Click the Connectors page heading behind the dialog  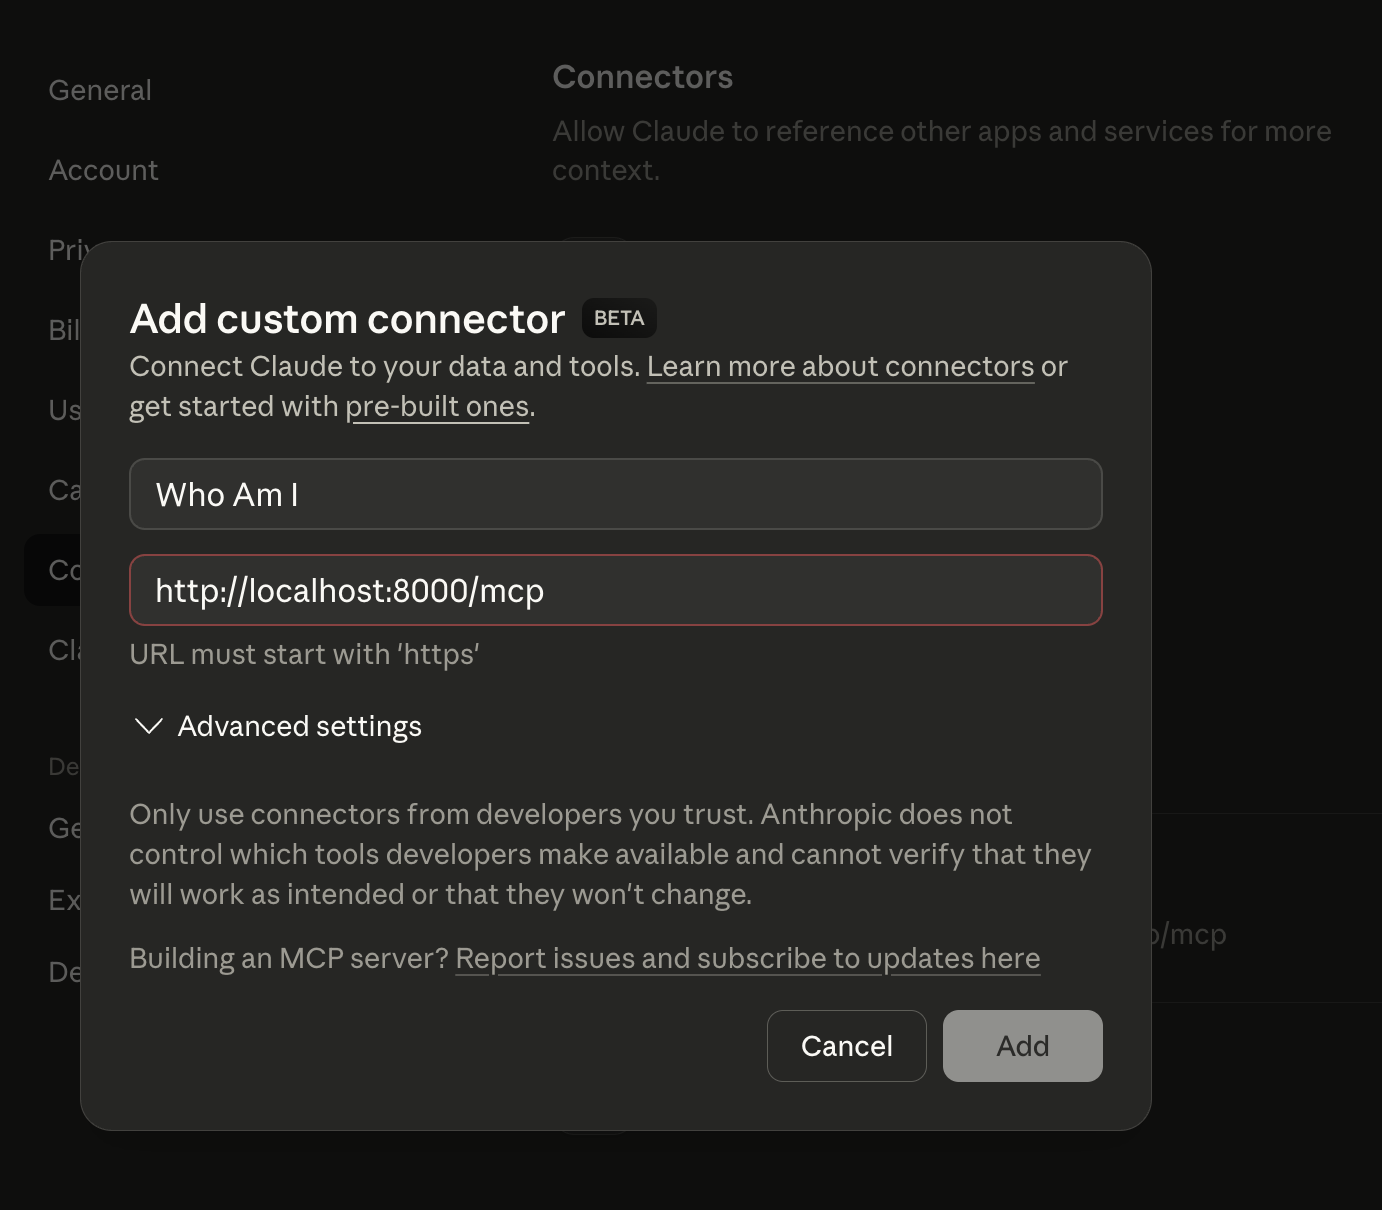point(643,76)
